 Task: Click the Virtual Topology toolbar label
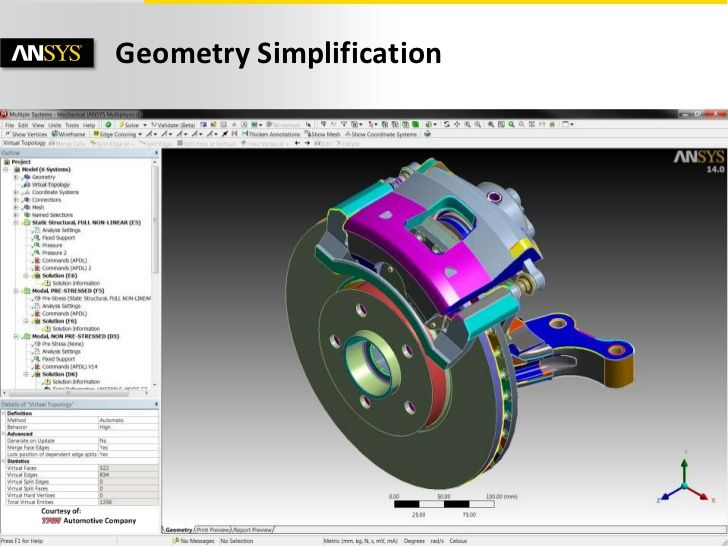25,143
